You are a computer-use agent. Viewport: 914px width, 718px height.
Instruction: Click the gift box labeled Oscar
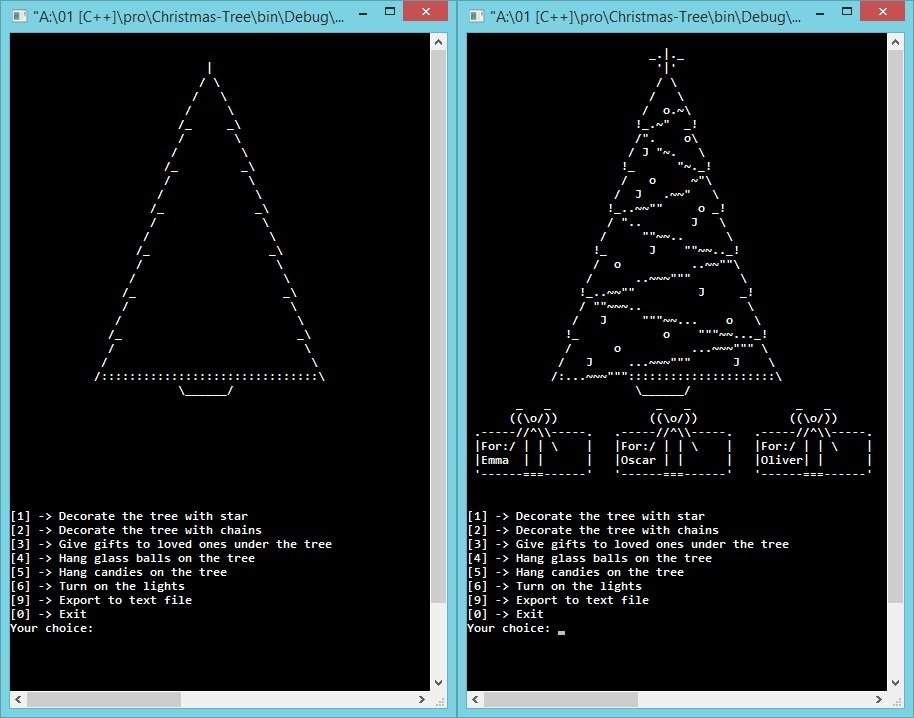(x=673, y=444)
